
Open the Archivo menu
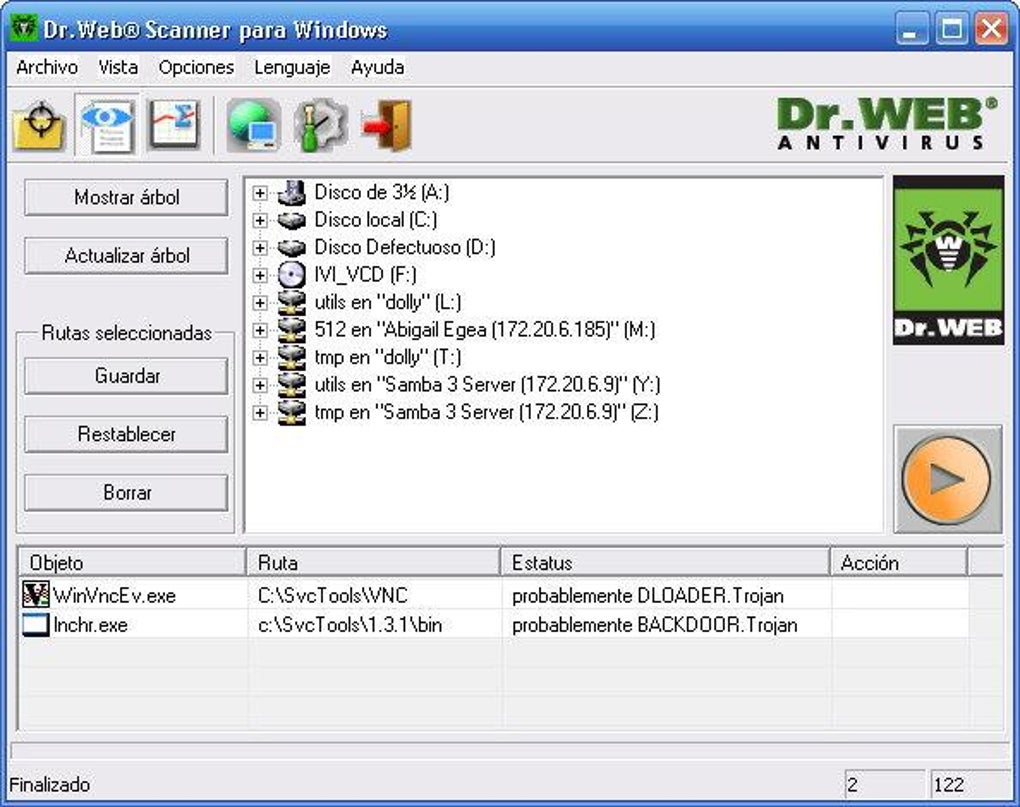[x=47, y=67]
